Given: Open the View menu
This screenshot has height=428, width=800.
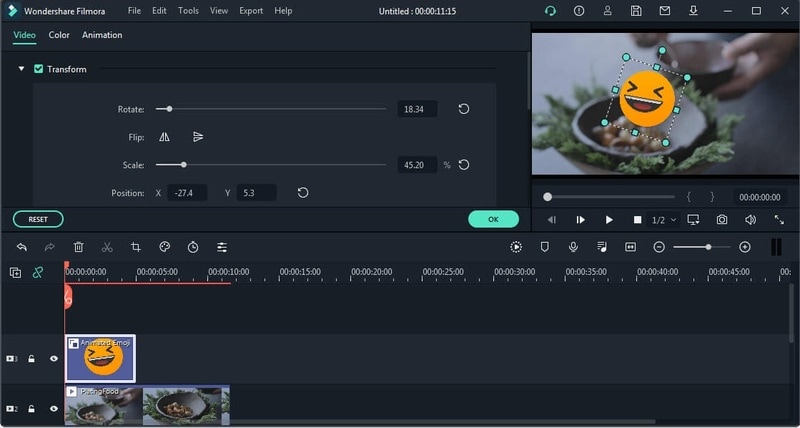Looking at the screenshot, I should point(219,11).
